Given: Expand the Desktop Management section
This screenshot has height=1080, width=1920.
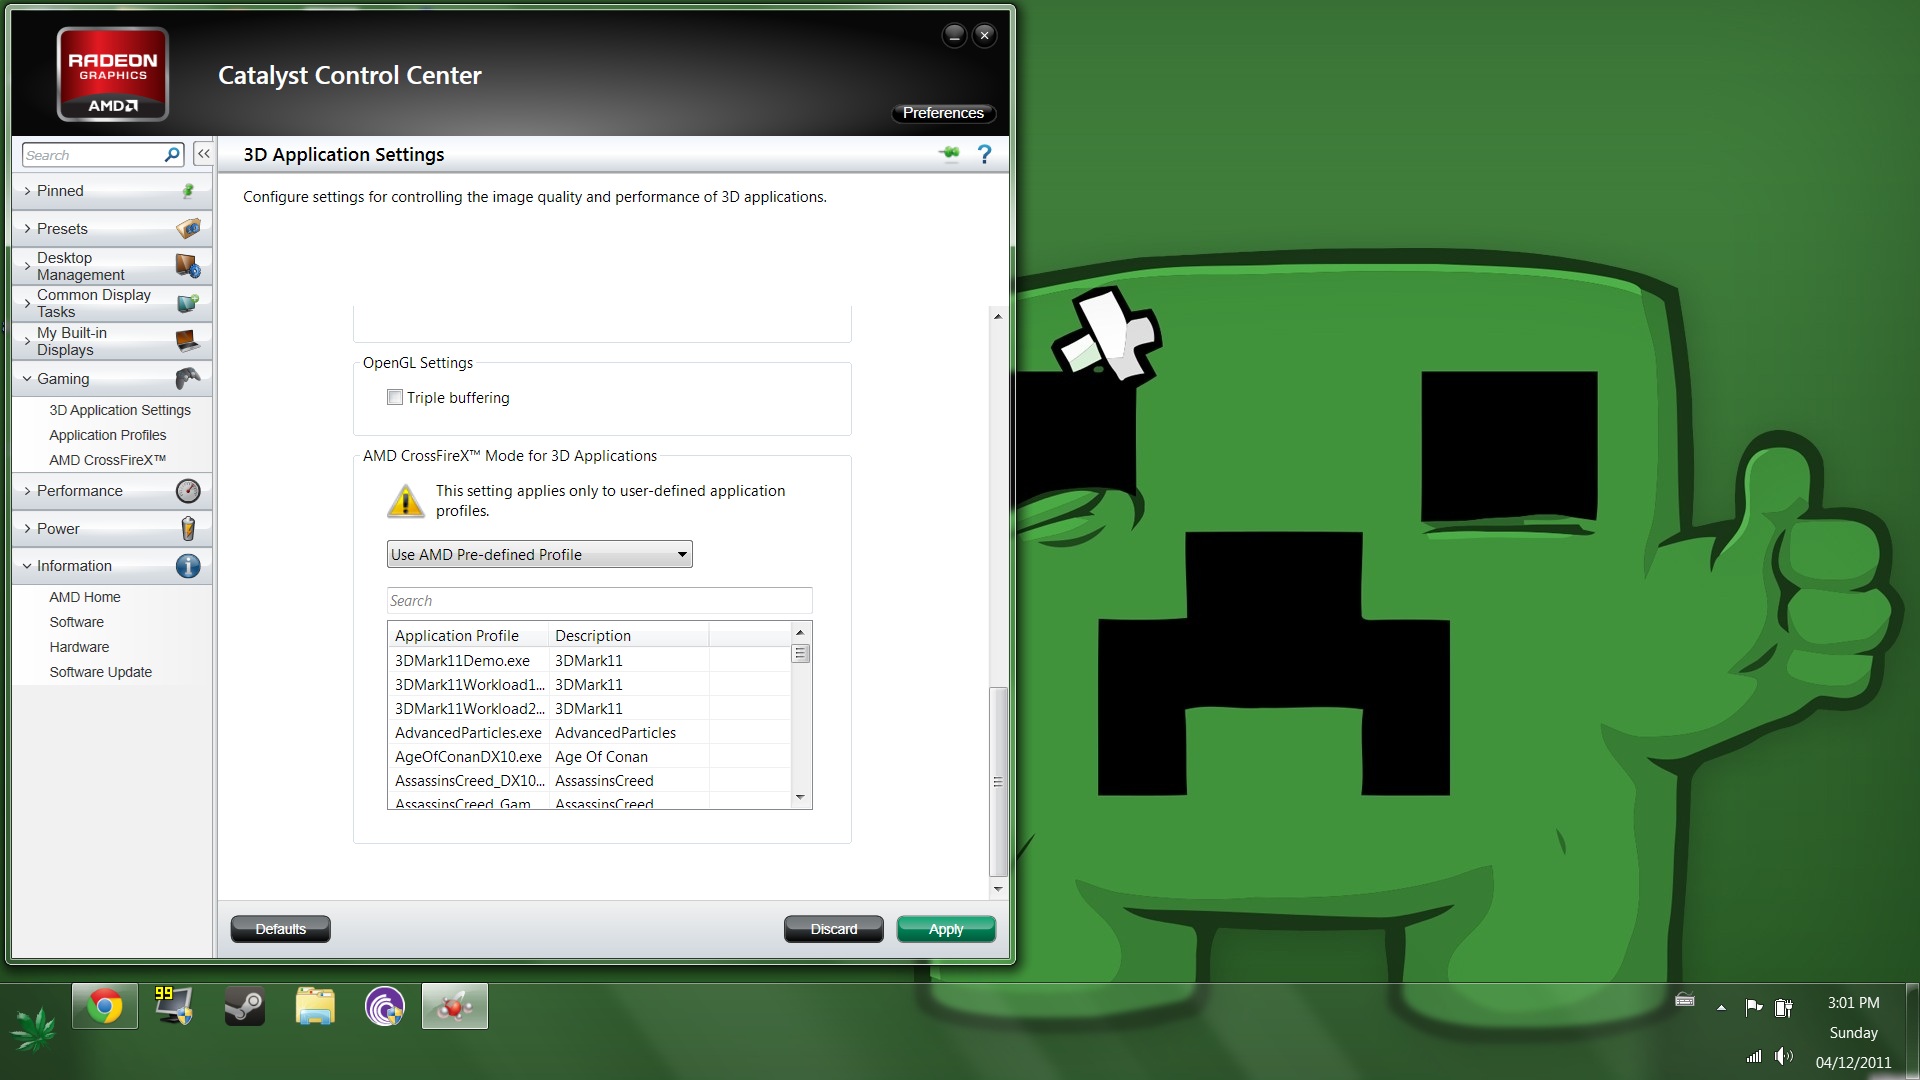Looking at the screenshot, I should (80, 266).
